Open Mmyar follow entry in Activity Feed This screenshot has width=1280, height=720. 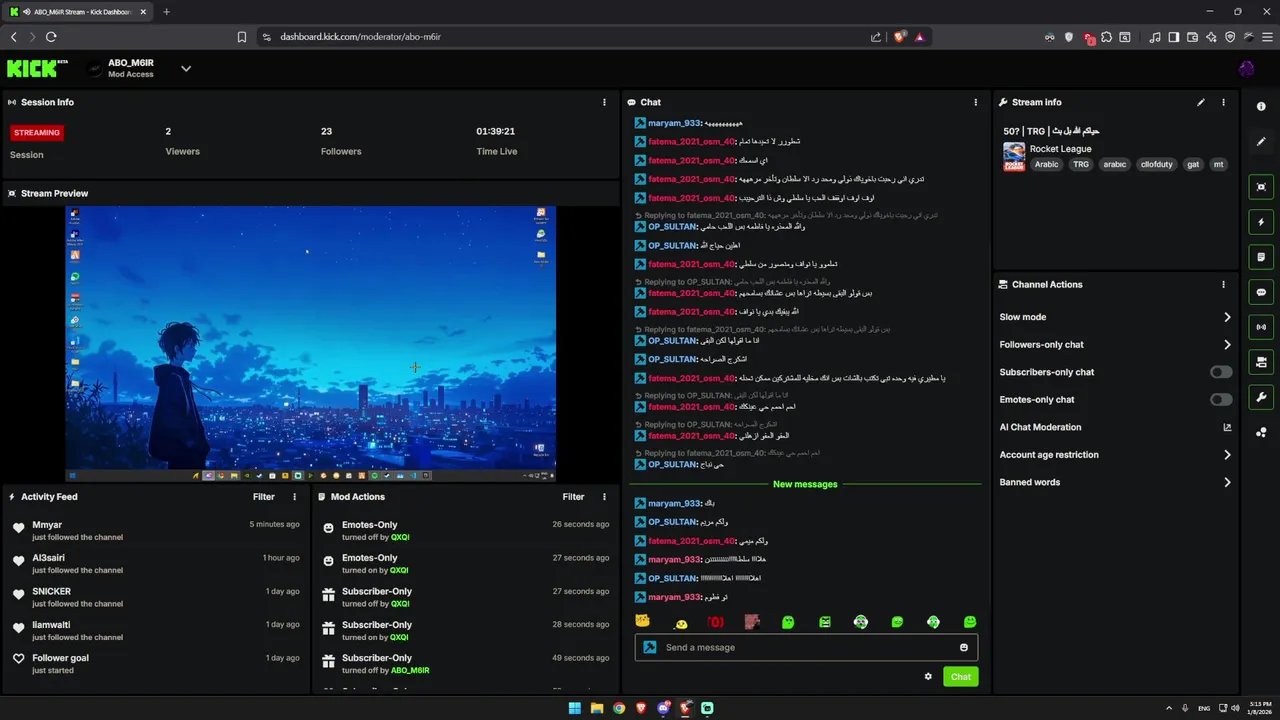point(155,530)
